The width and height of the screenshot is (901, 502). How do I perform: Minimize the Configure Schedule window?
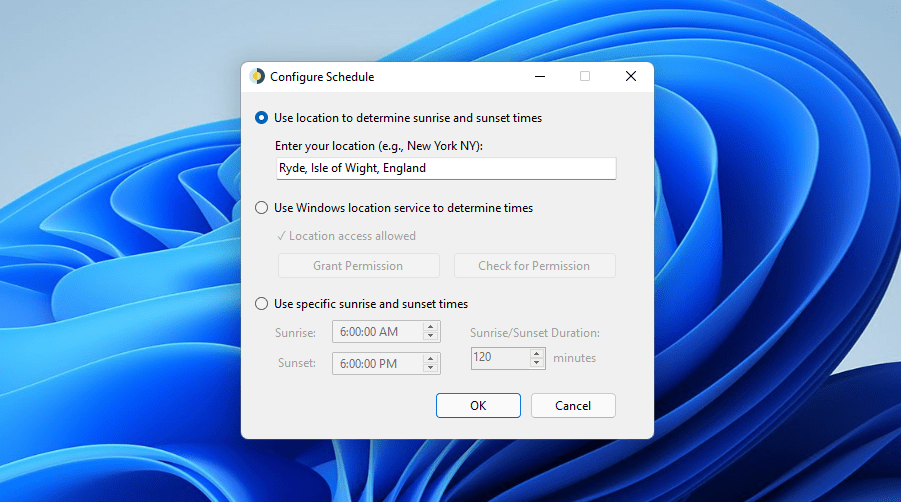[540, 76]
